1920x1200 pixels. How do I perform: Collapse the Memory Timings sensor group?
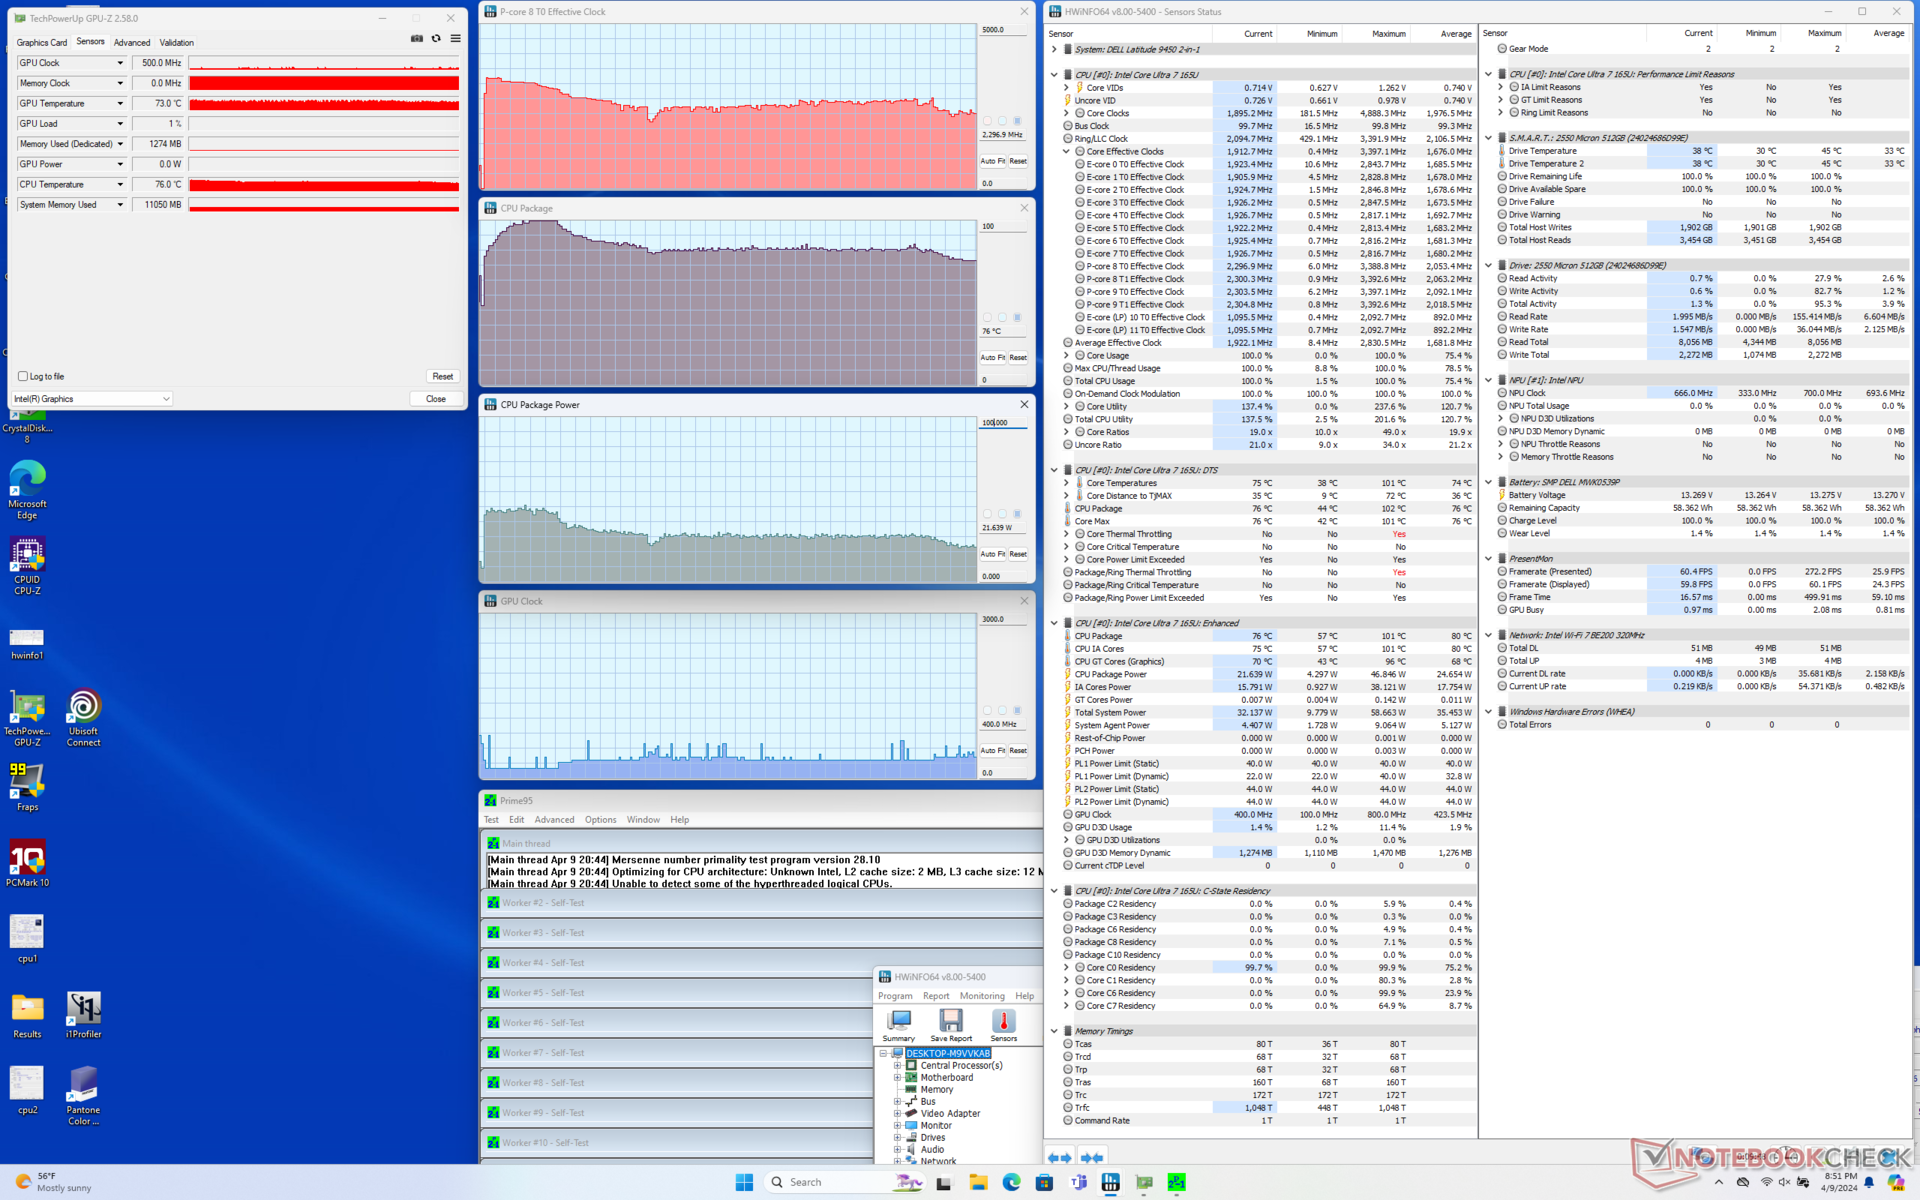coord(1054,1031)
